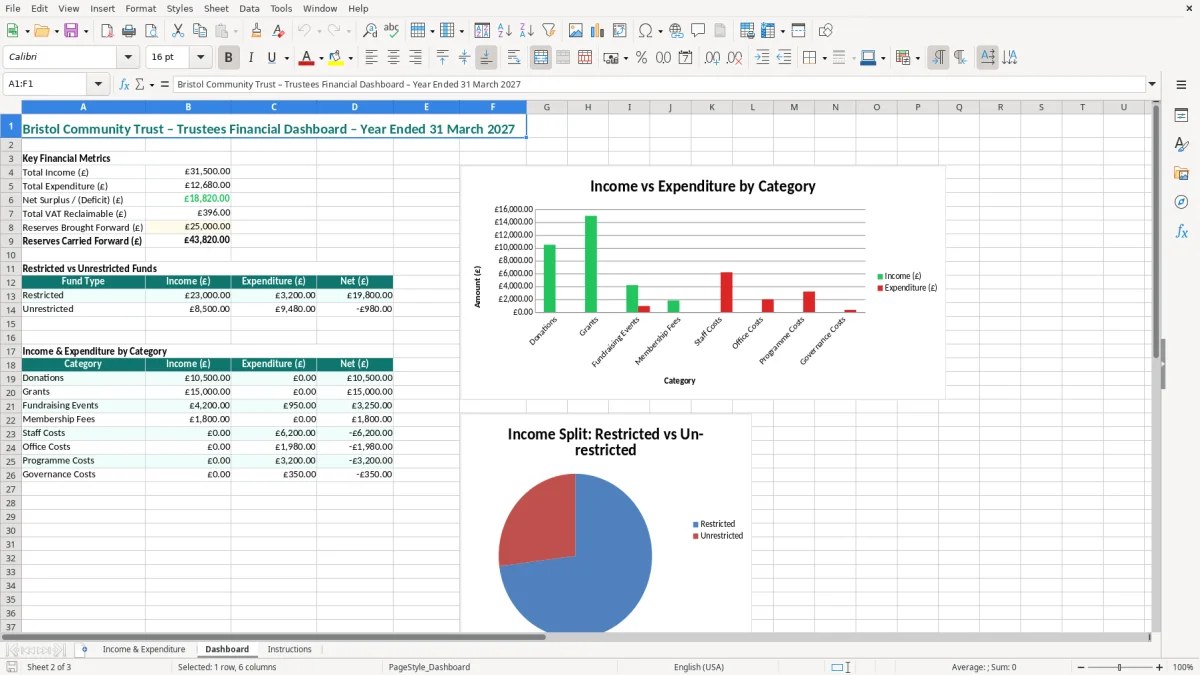This screenshot has height=675, width=1200.
Task: Apply the yellow Background Color swatch
Action: pos(336,58)
